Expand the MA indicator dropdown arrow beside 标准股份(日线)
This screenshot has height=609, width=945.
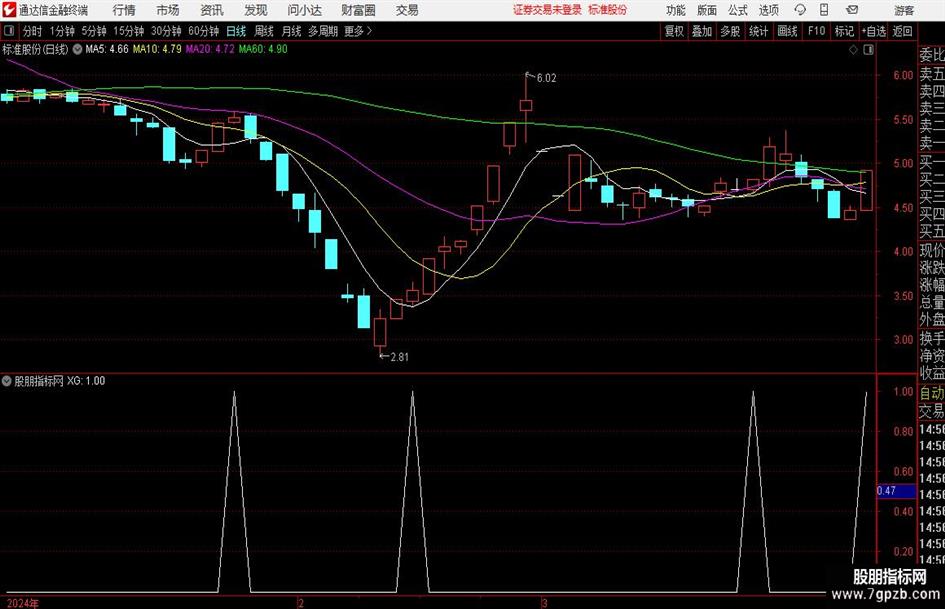(x=77, y=49)
